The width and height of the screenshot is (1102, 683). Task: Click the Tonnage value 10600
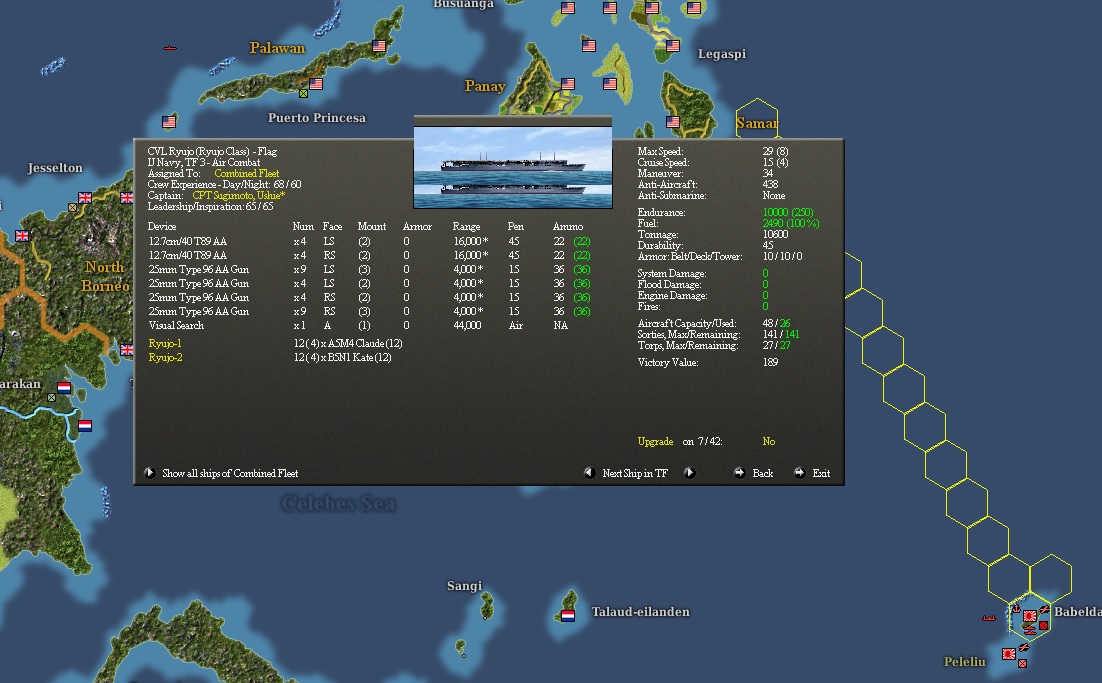[x=775, y=235]
